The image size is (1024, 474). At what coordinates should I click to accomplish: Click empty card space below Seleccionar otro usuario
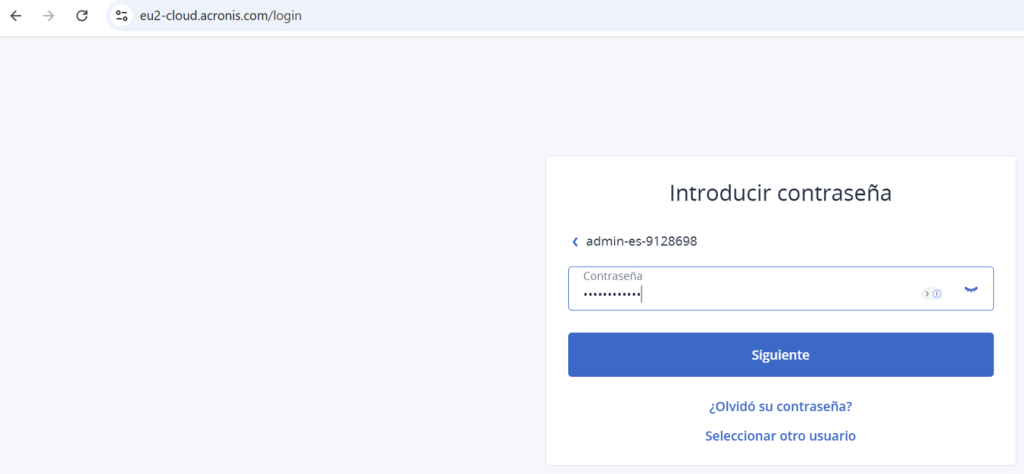pyautogui.click(x=780, y=455)
